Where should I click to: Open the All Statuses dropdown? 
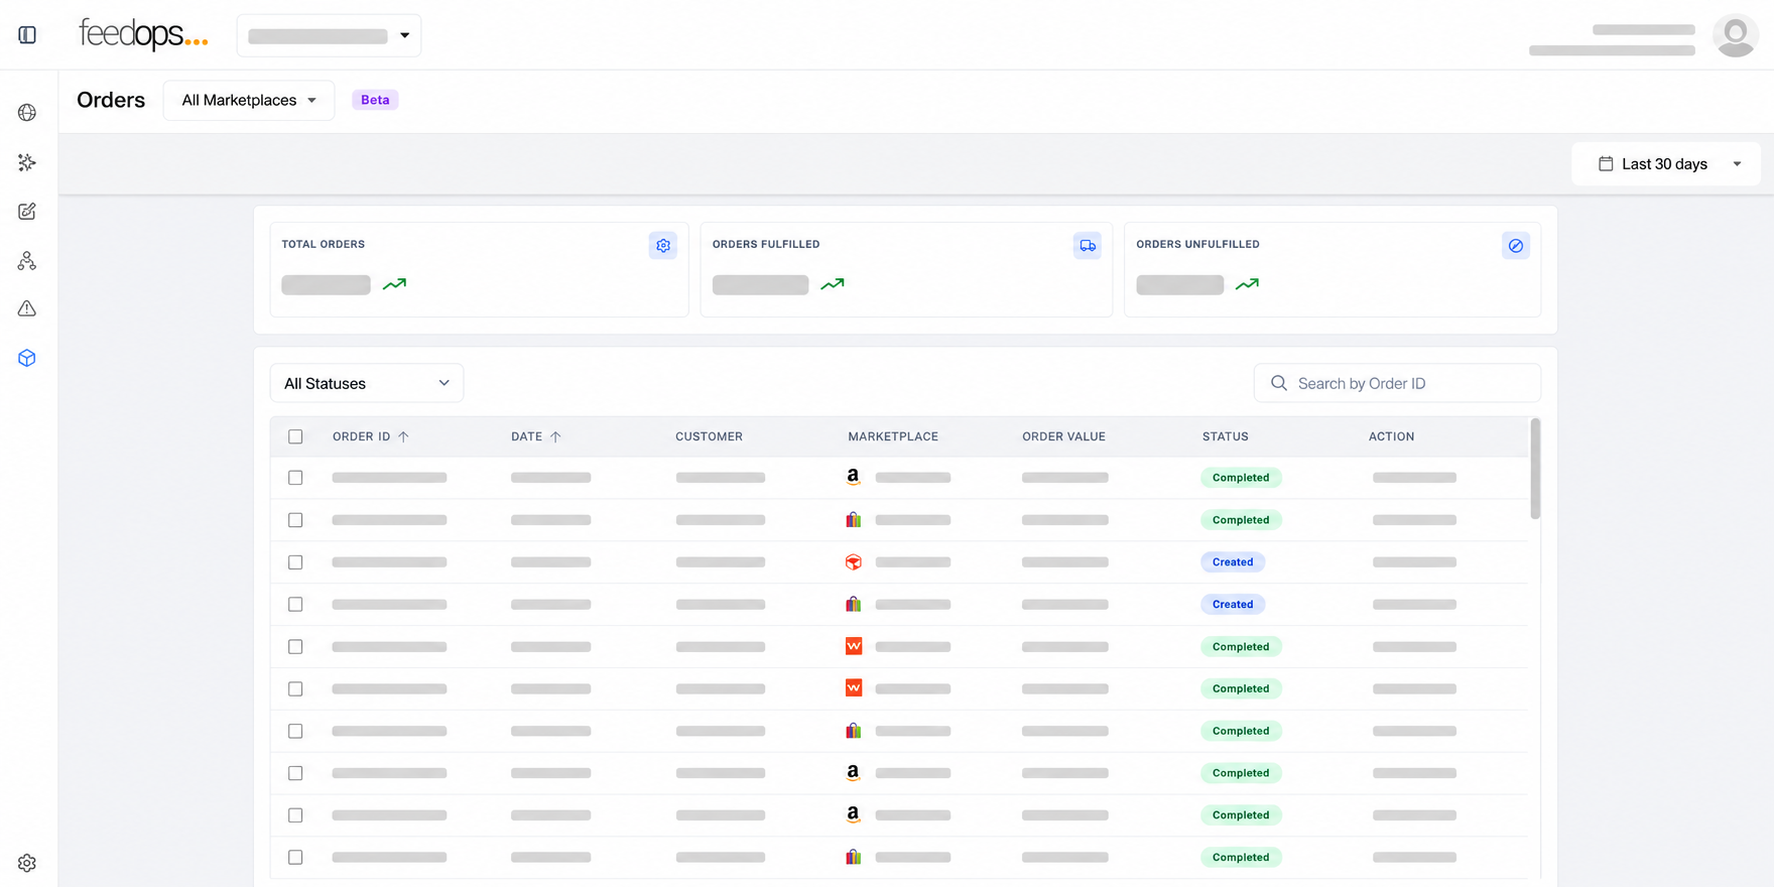pyautogui.click(x=367, y=383)
